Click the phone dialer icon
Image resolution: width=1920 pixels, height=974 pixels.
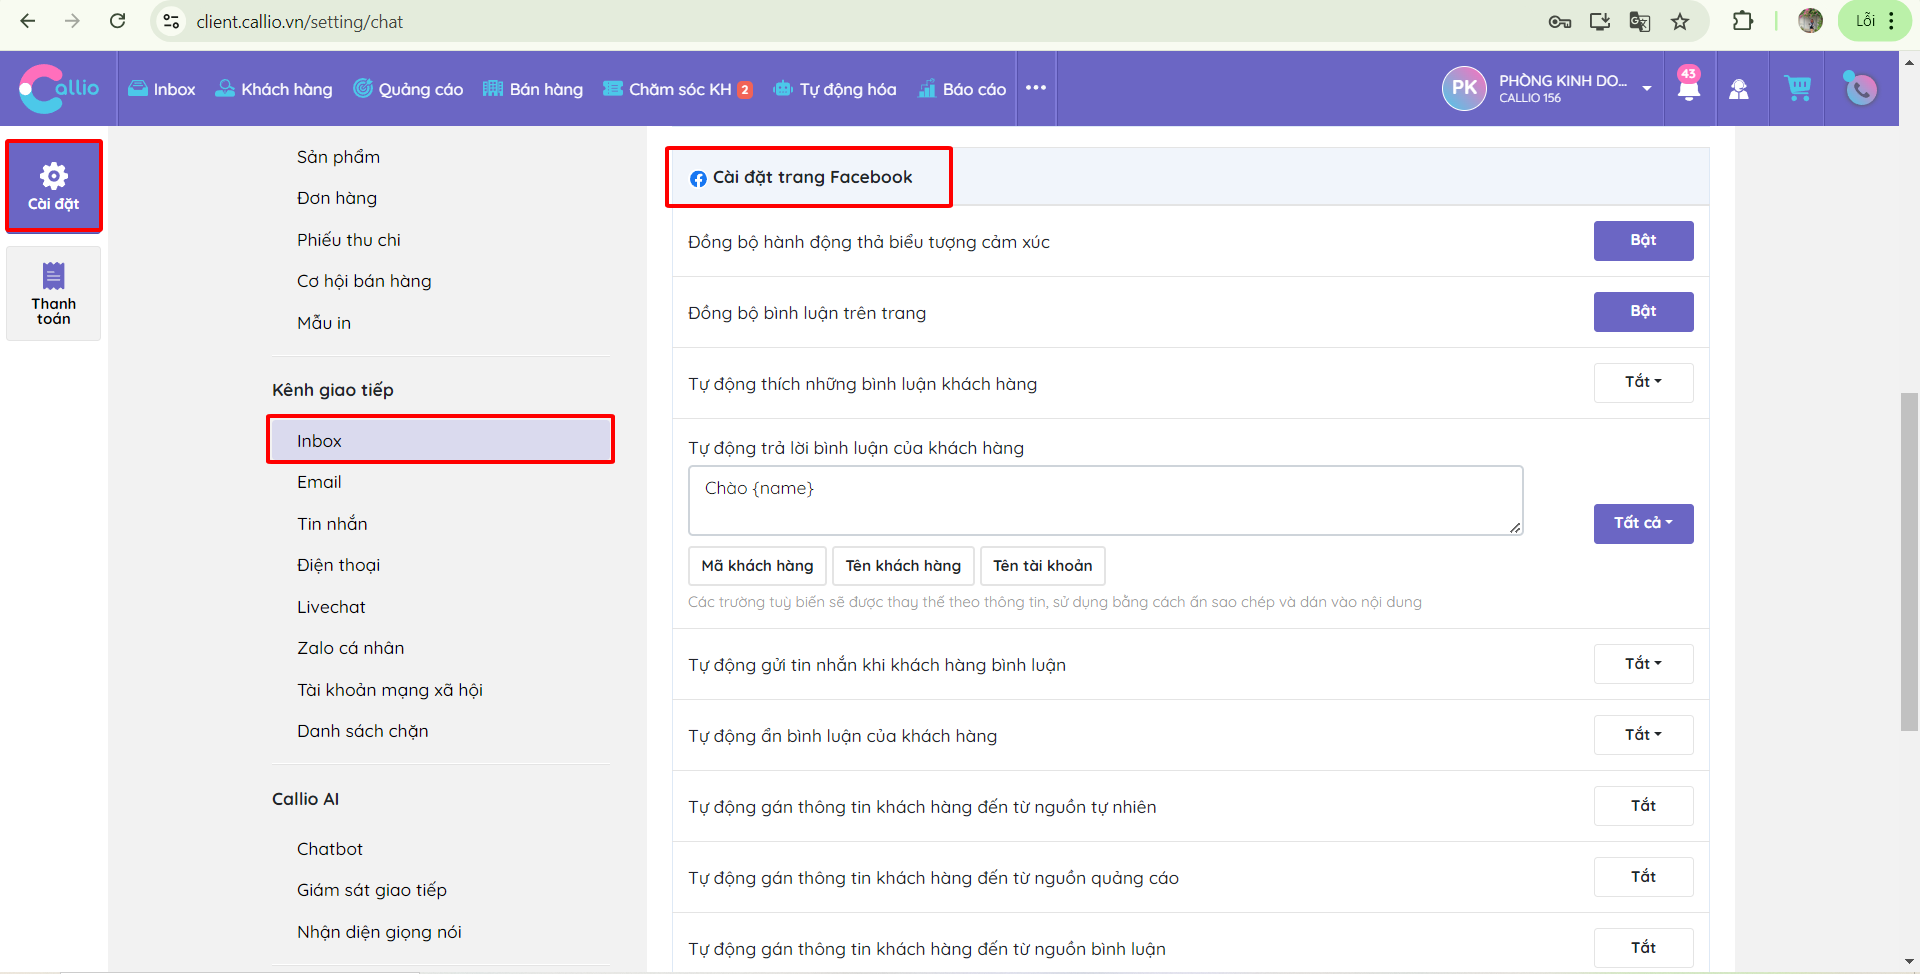1860,89
